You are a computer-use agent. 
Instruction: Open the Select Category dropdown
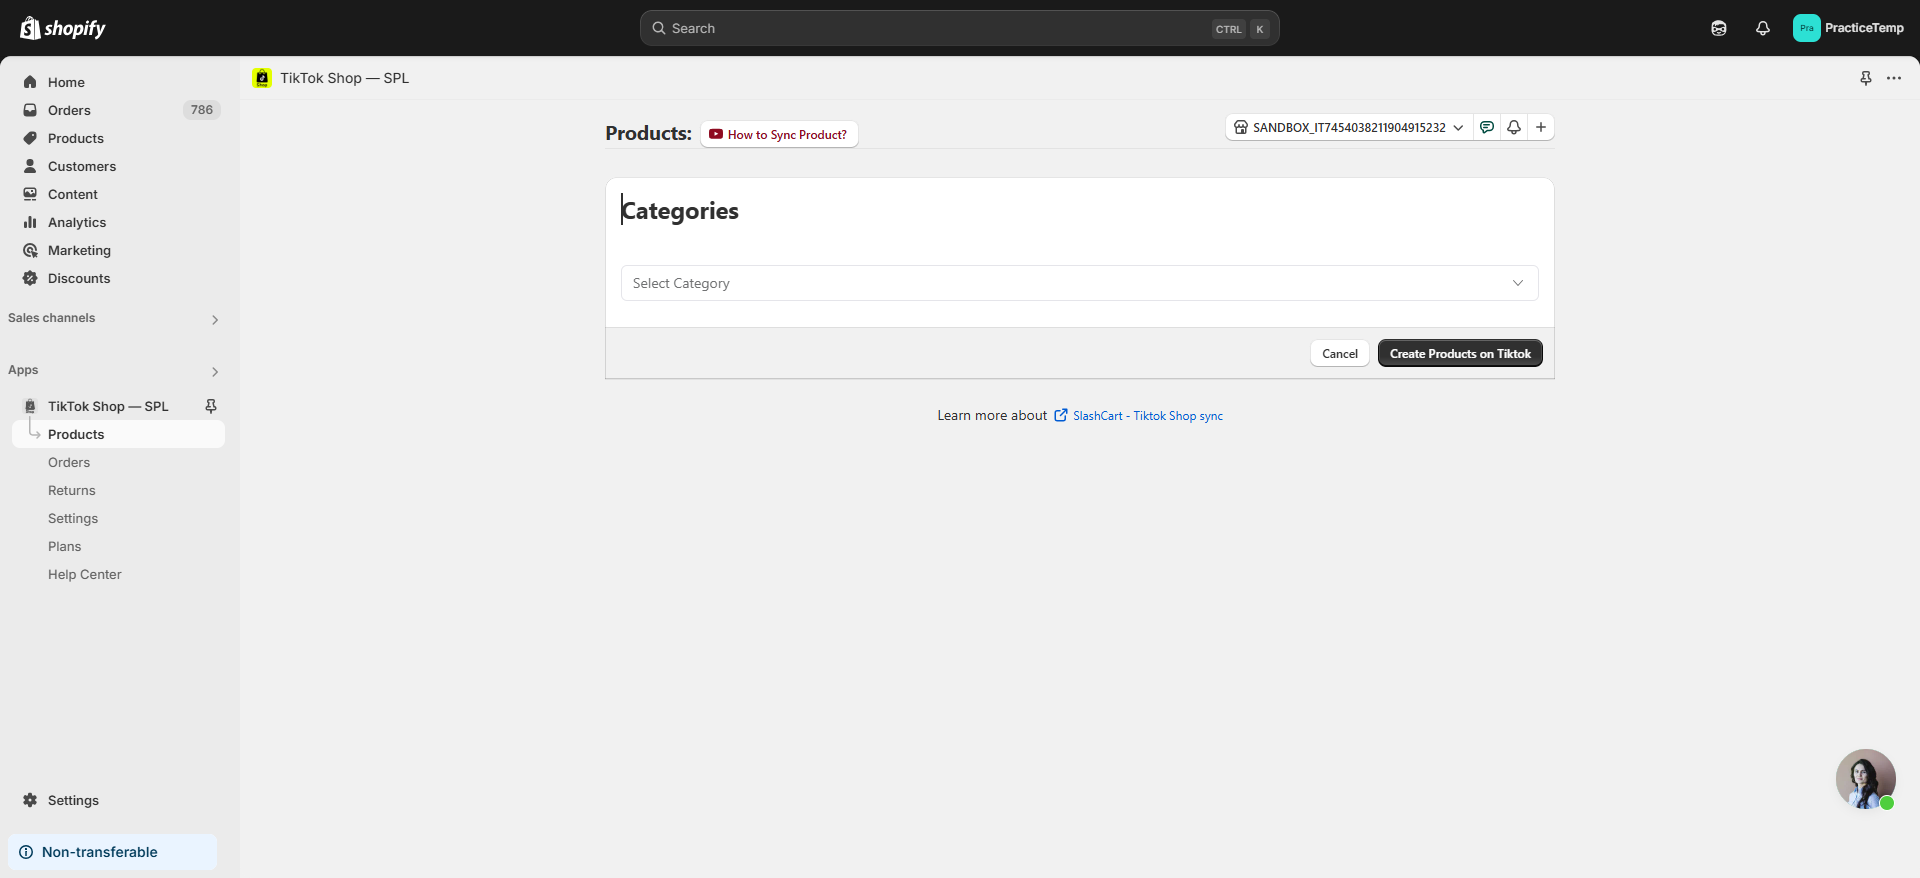pos(1080,283)
